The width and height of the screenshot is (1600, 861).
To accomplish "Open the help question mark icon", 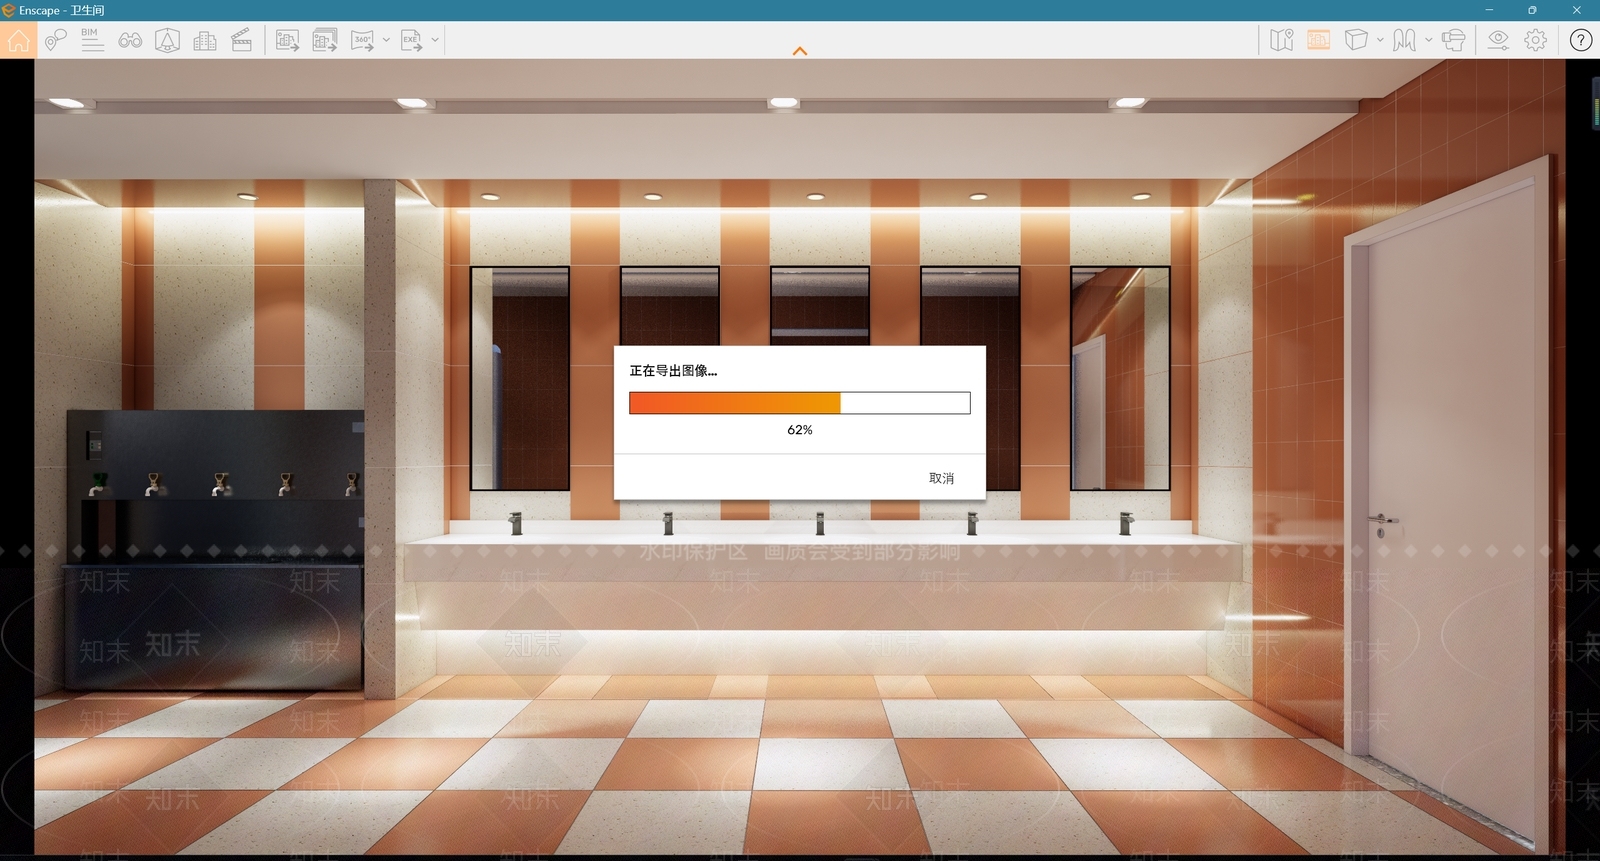I will coord(1581,40).
